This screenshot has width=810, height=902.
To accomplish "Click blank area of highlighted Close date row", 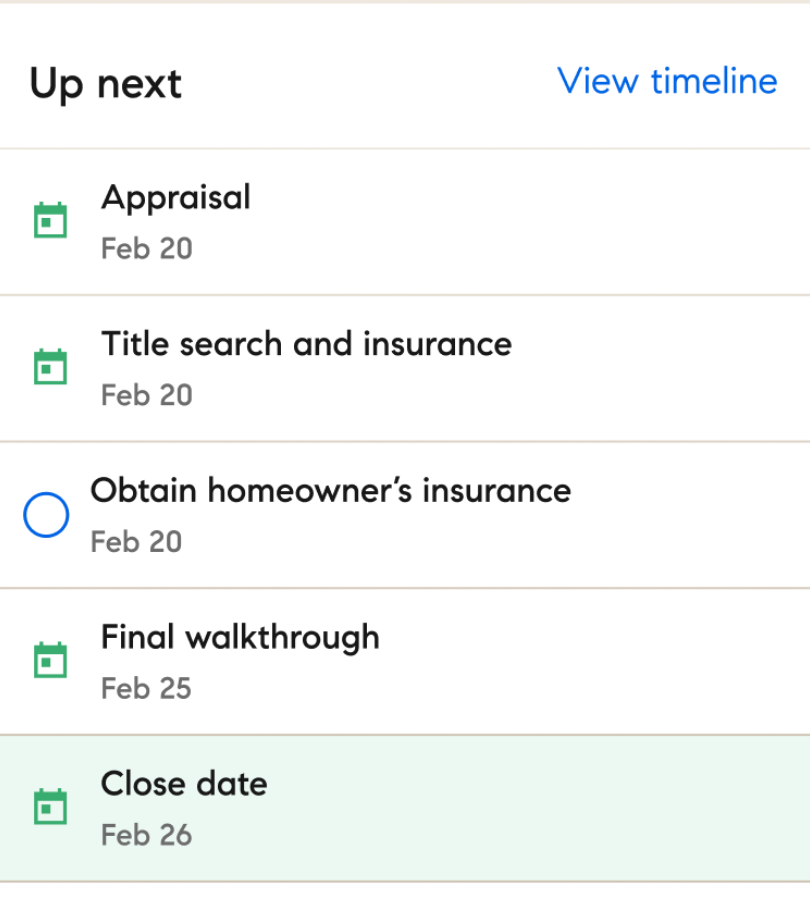I will (x=550, y=808).
